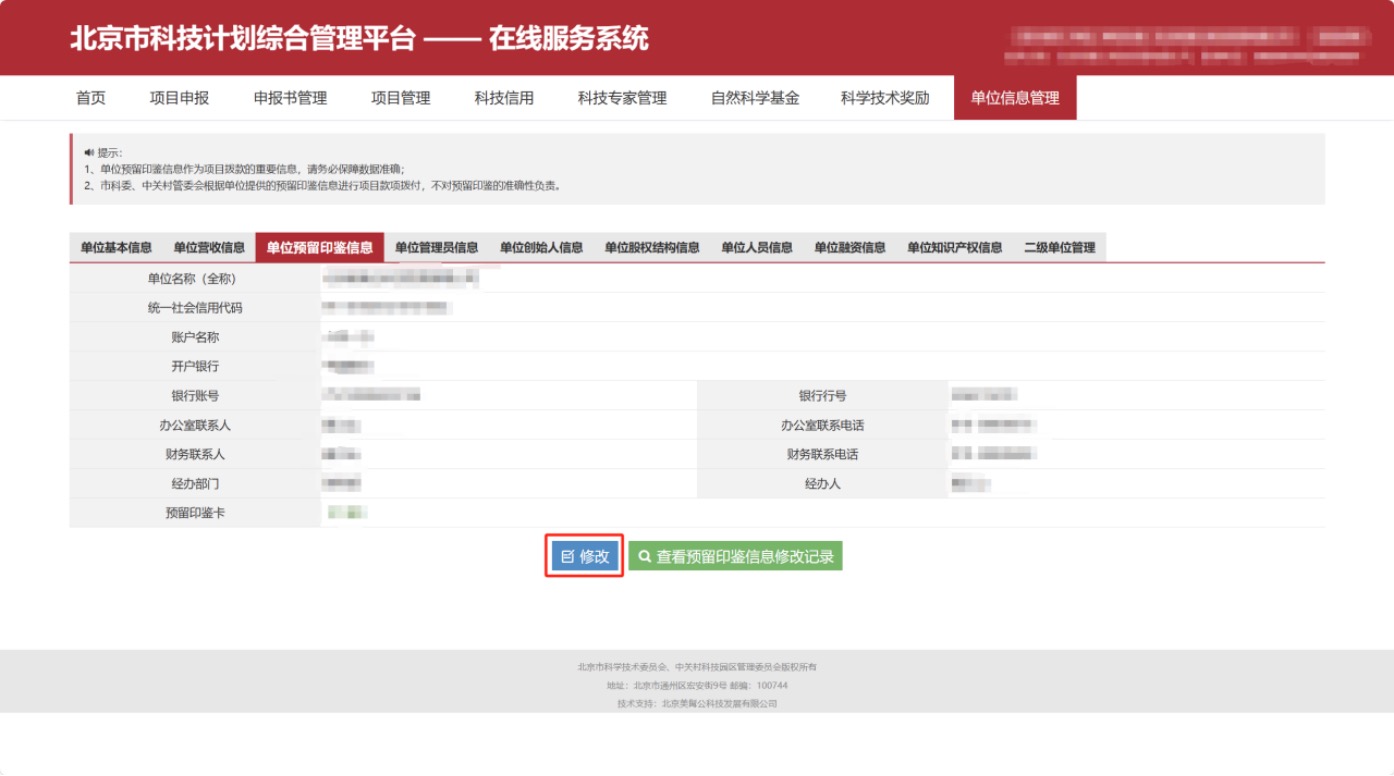Switch to 单位股权结构信息 tab
This screenshot has height=776, width=1394.
[652, 248]
